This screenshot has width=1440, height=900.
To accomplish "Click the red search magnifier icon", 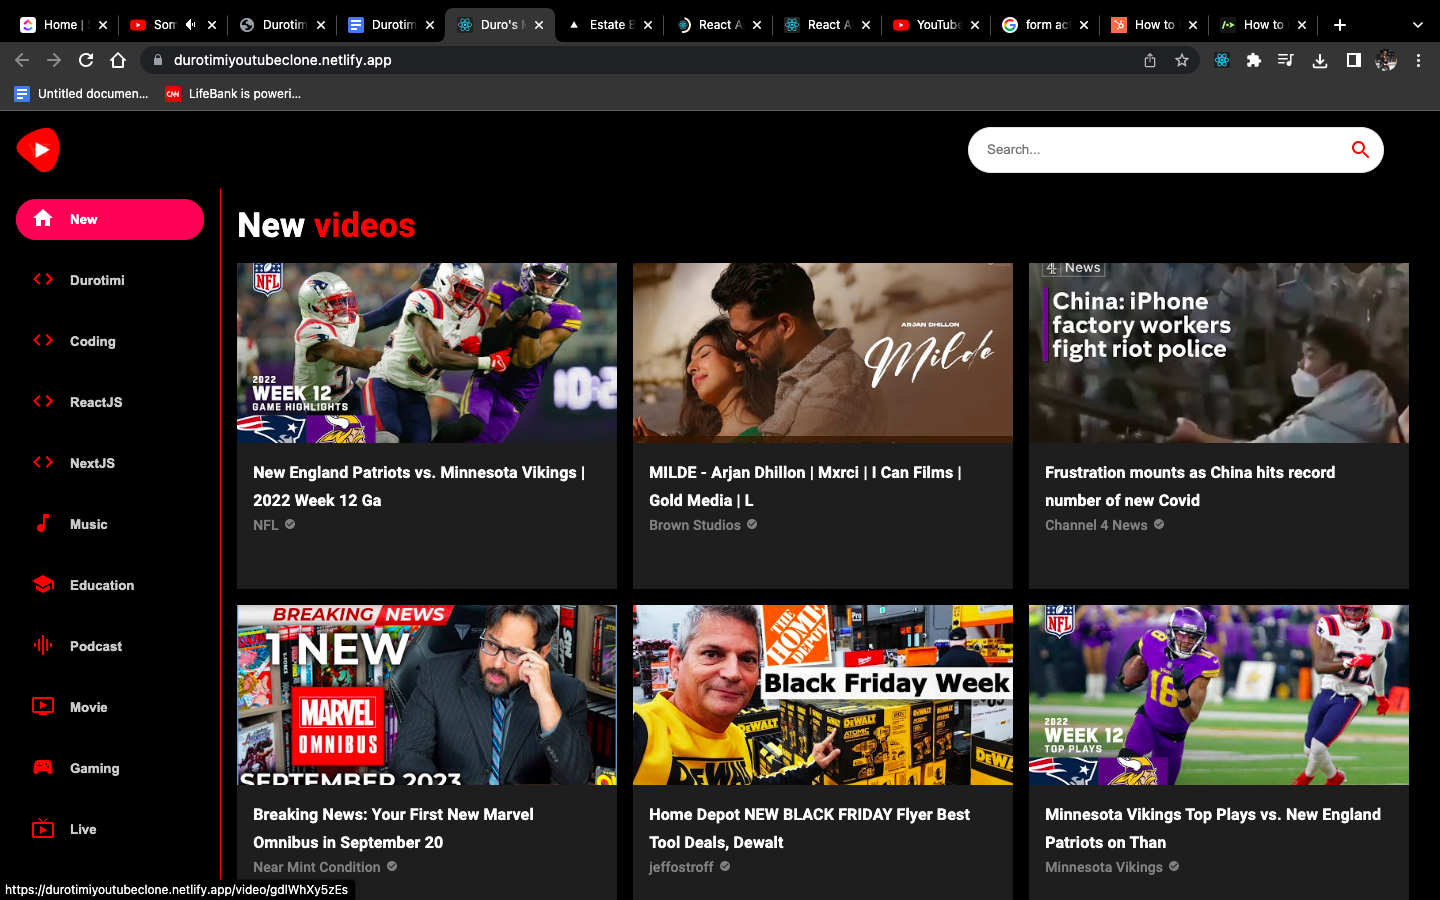I will click(1360, 150).
